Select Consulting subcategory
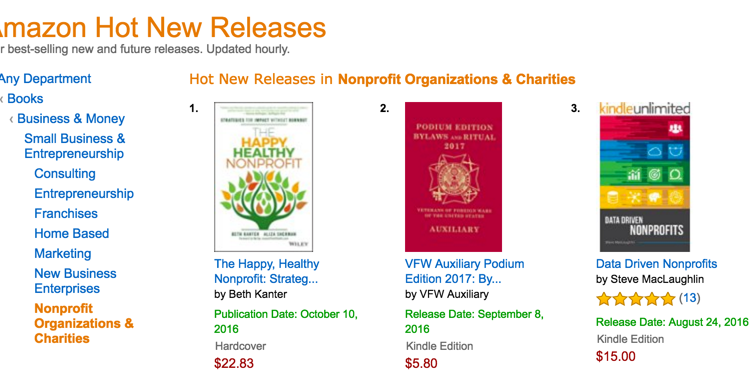 (x=65, y=174)
